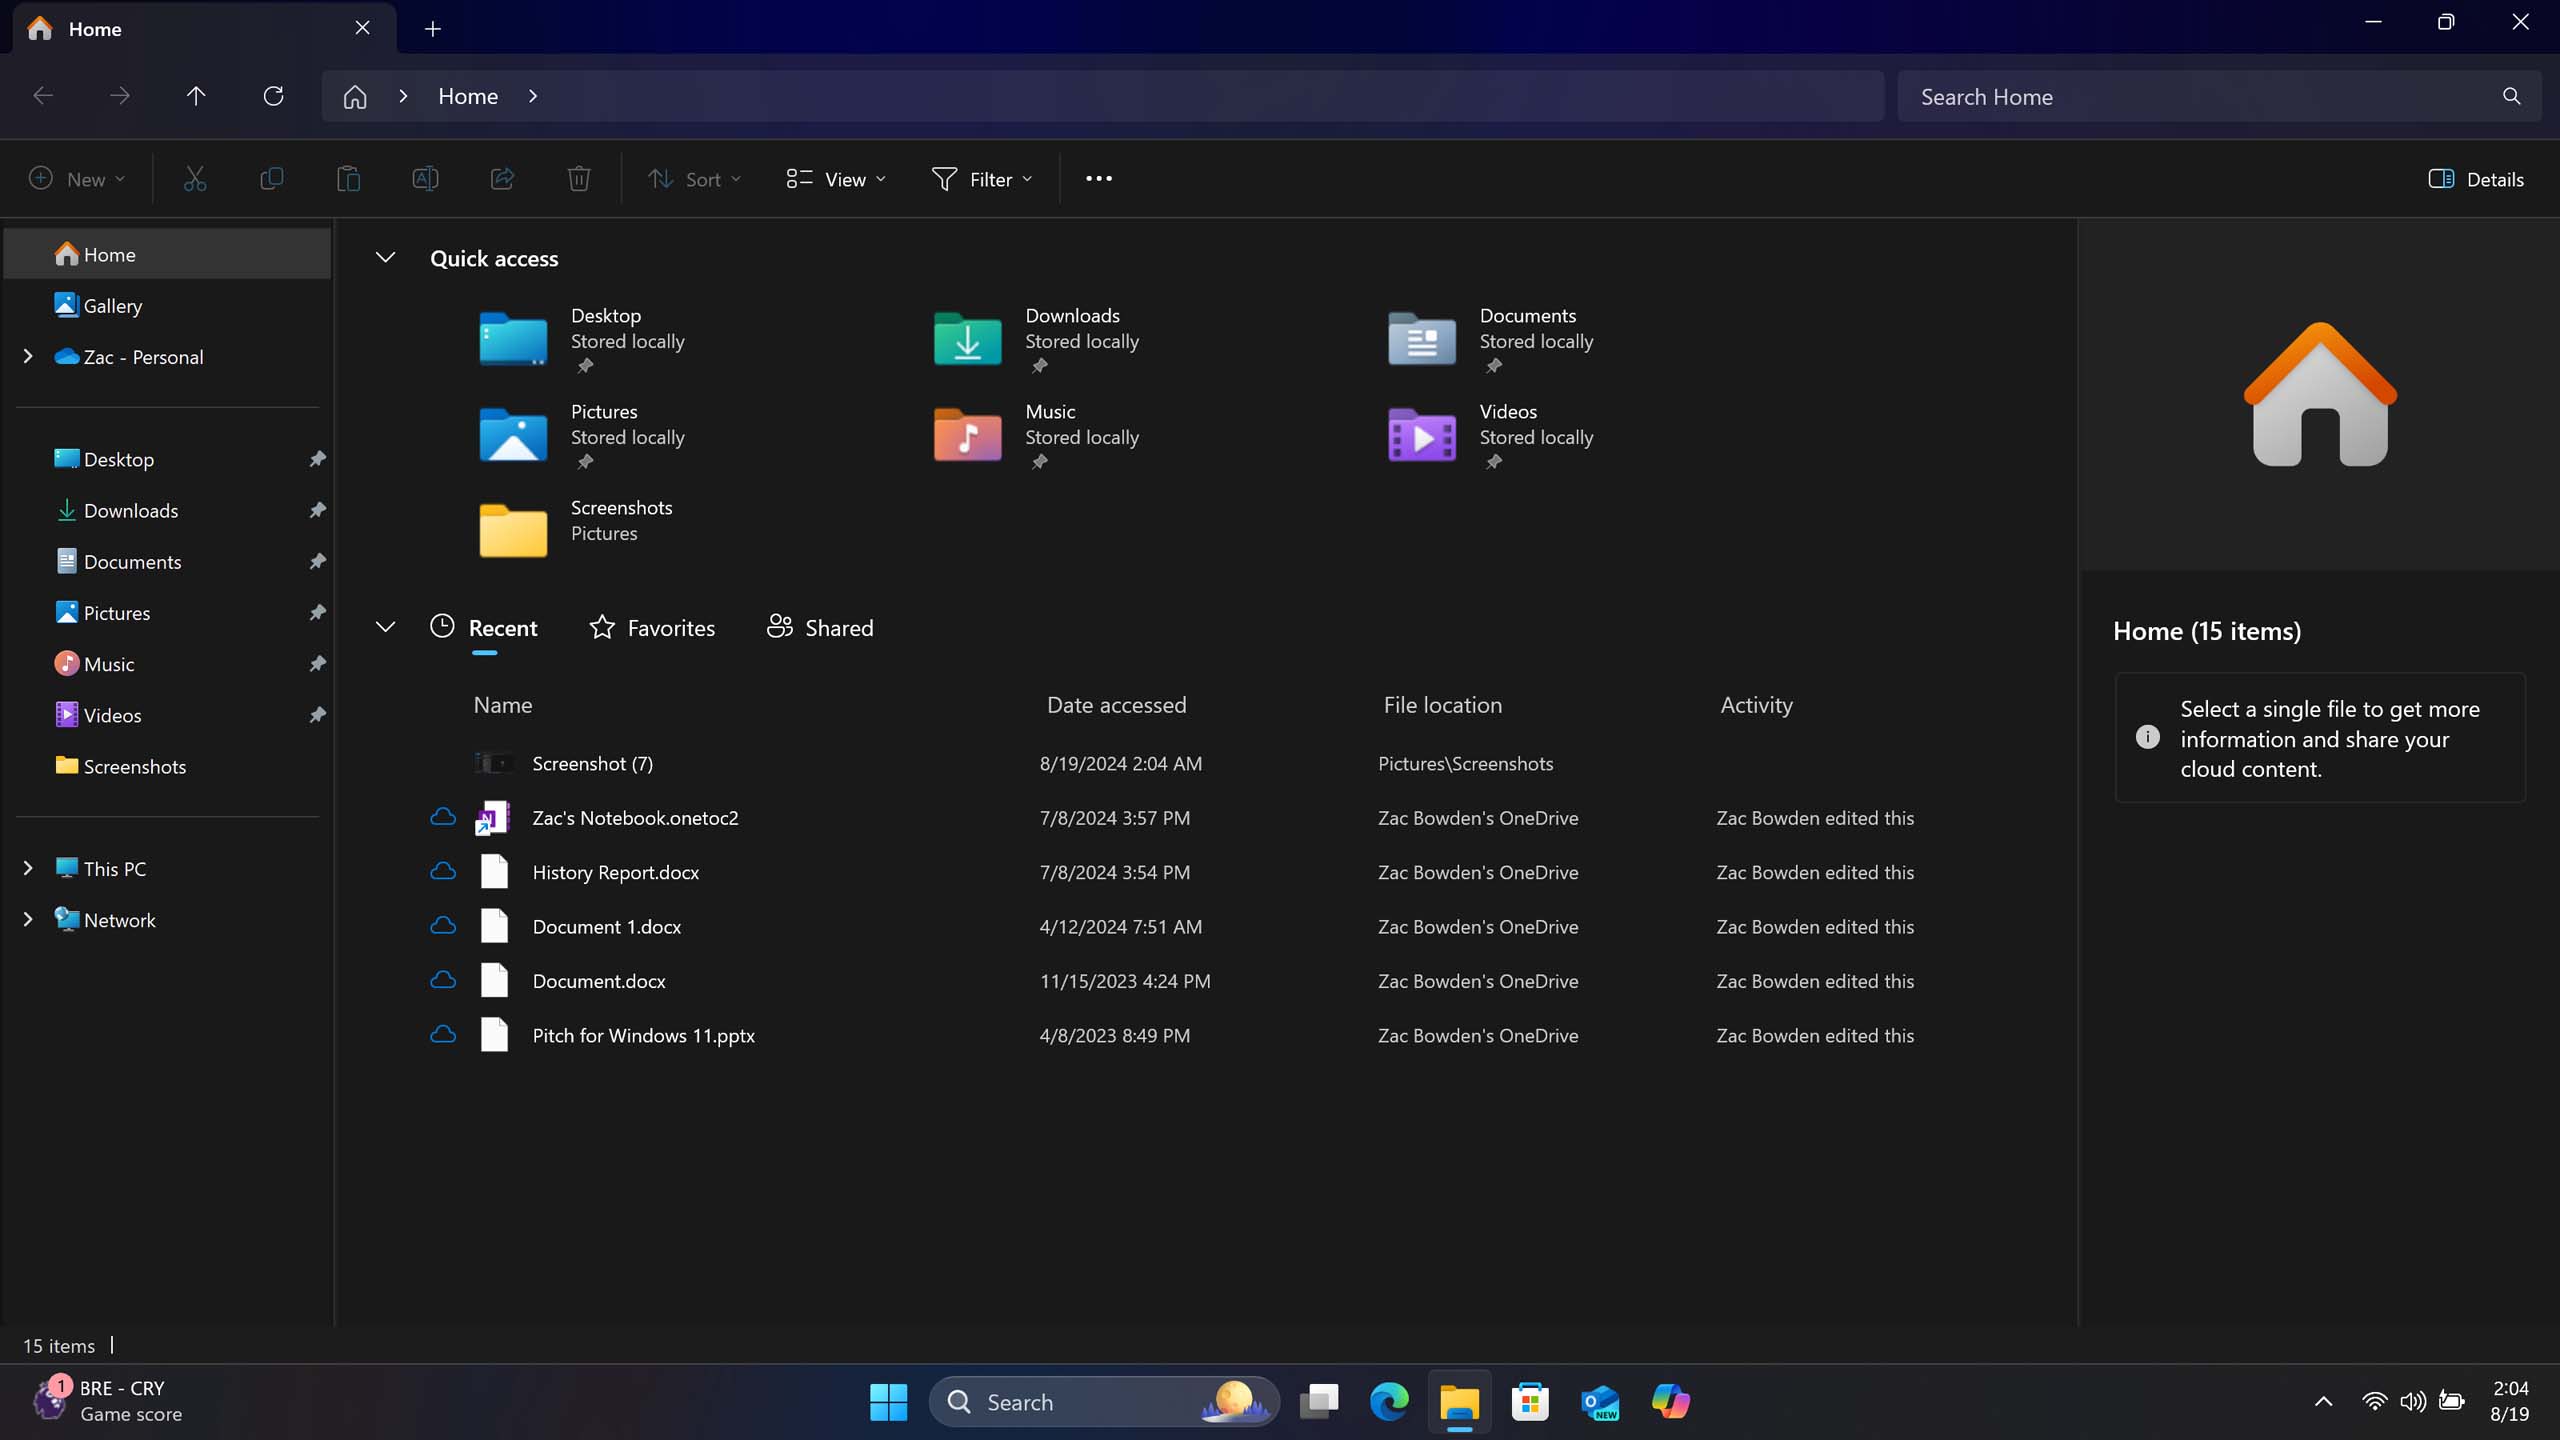Click the Videos folder icon
The height and width of the screenshot is (1440, 2560).
click(1424, 434)
